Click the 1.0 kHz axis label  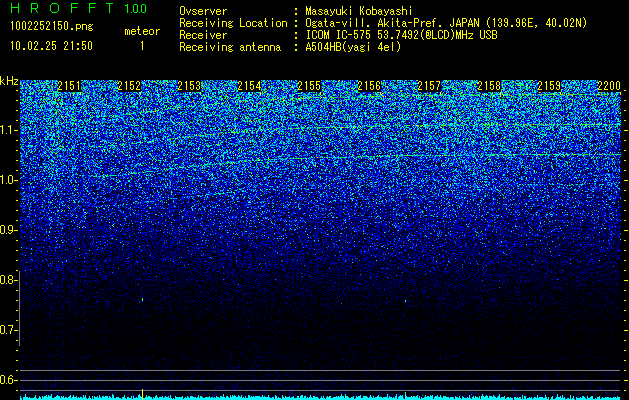[x=9, y=180]
